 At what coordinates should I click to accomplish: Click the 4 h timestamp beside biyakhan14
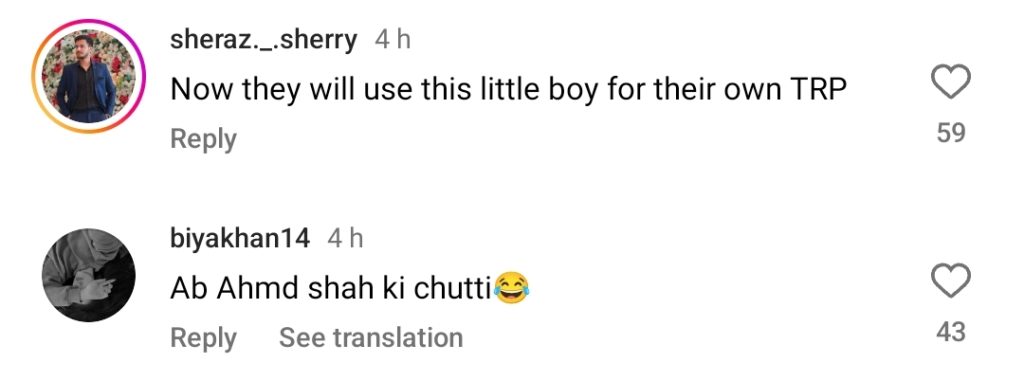pos(345,239)
